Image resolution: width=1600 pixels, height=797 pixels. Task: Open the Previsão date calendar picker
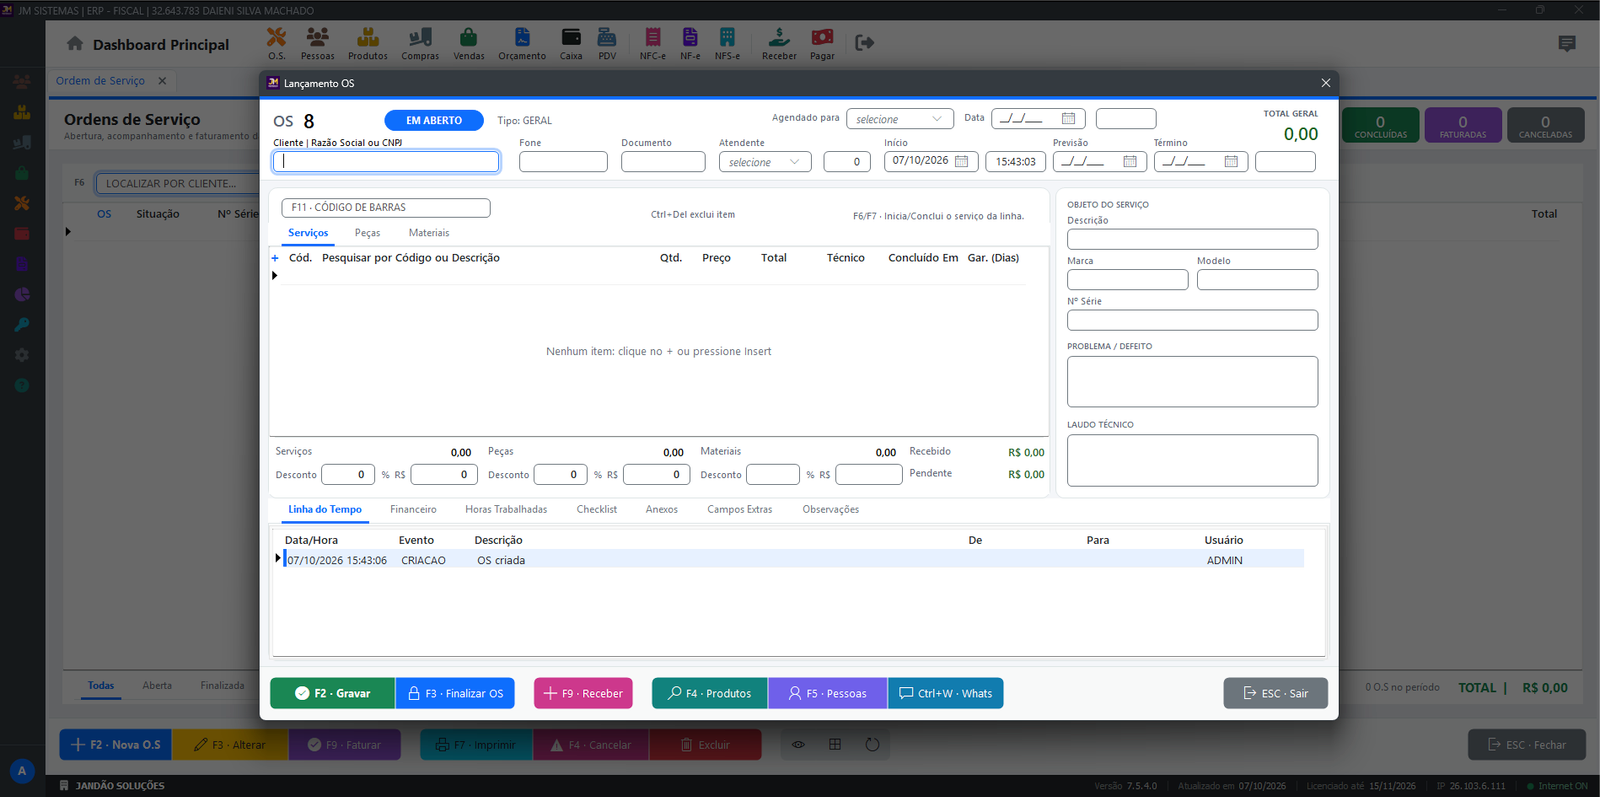pyautogui.click(x=1130, y=161)
